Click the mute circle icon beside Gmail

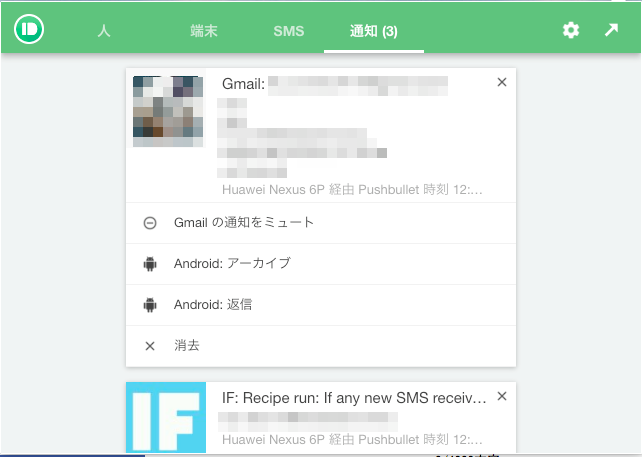[x=150, y=223]
